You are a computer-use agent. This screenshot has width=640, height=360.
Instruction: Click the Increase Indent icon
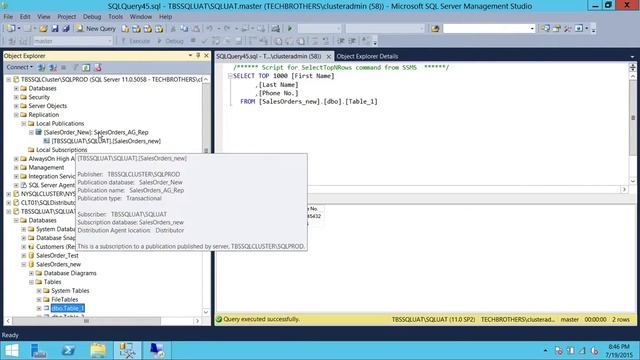352,41
